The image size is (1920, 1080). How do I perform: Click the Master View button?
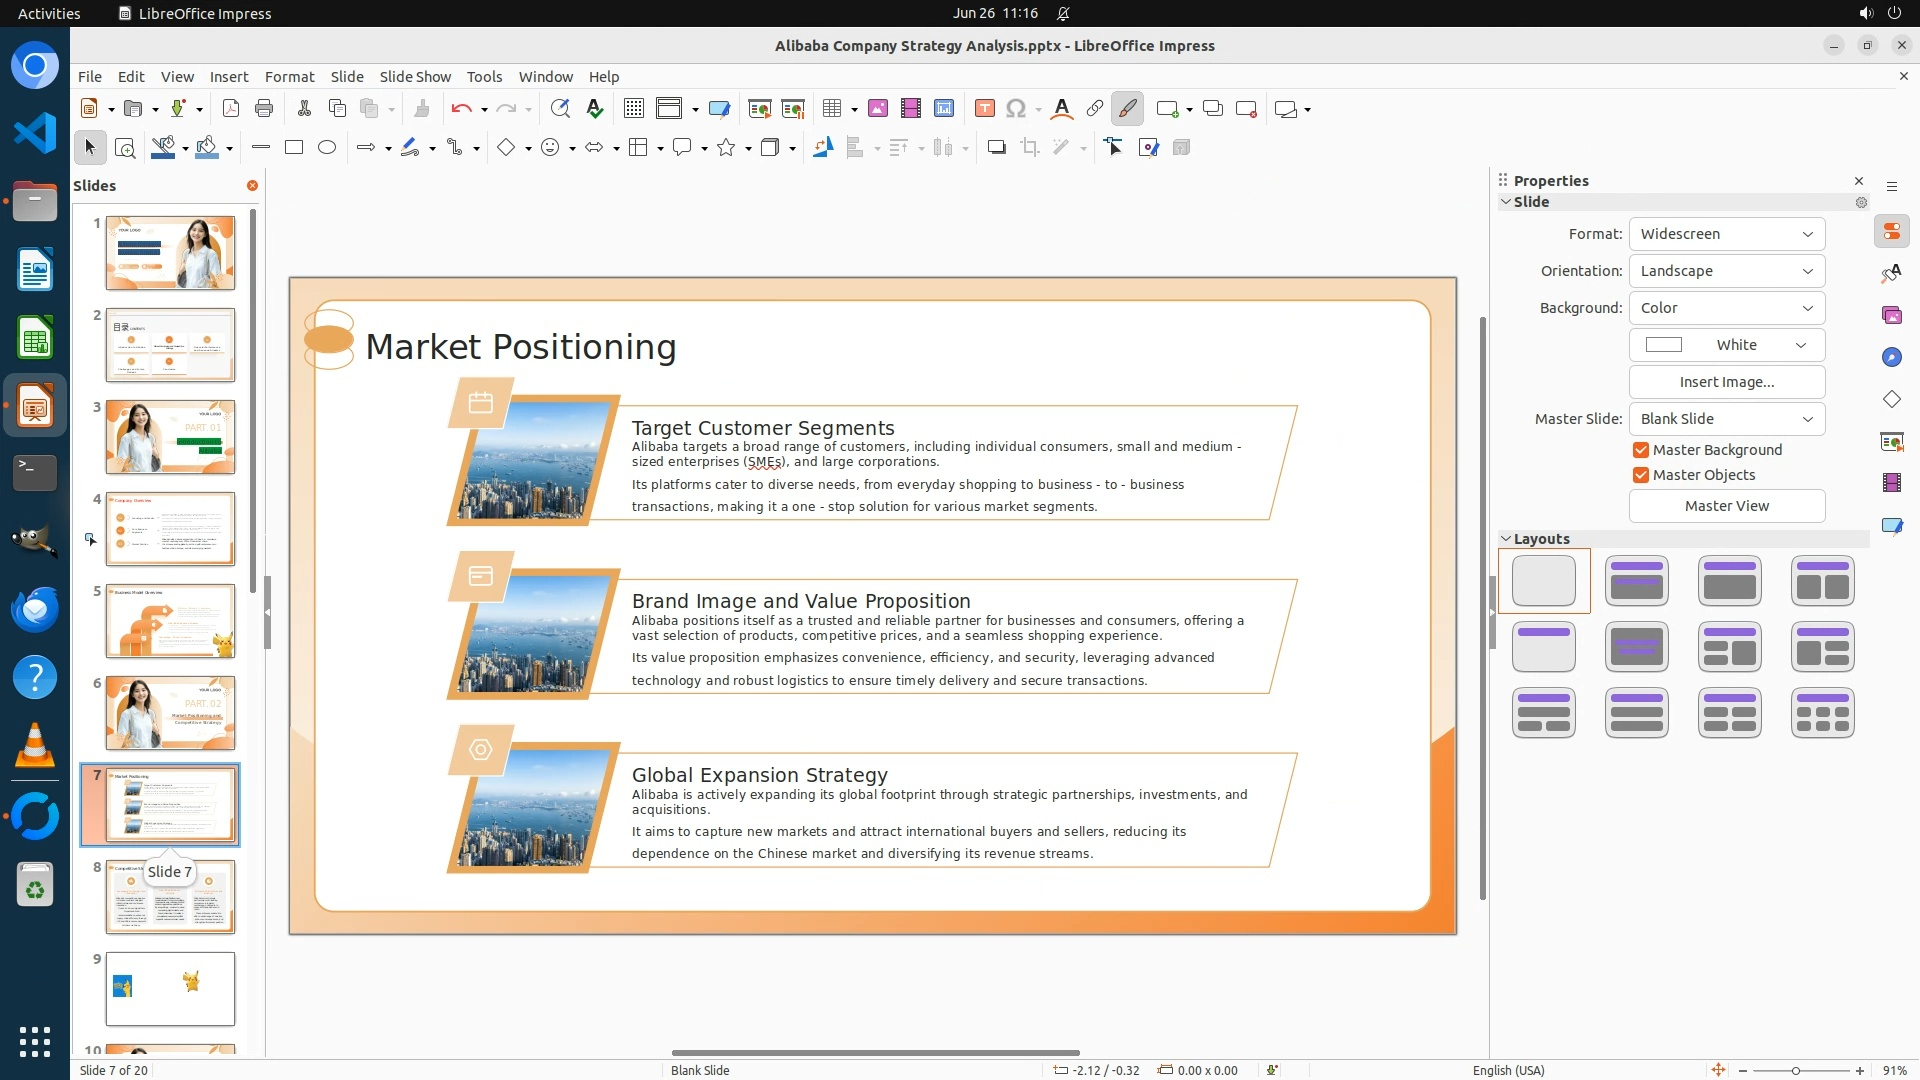[1726, 506]
